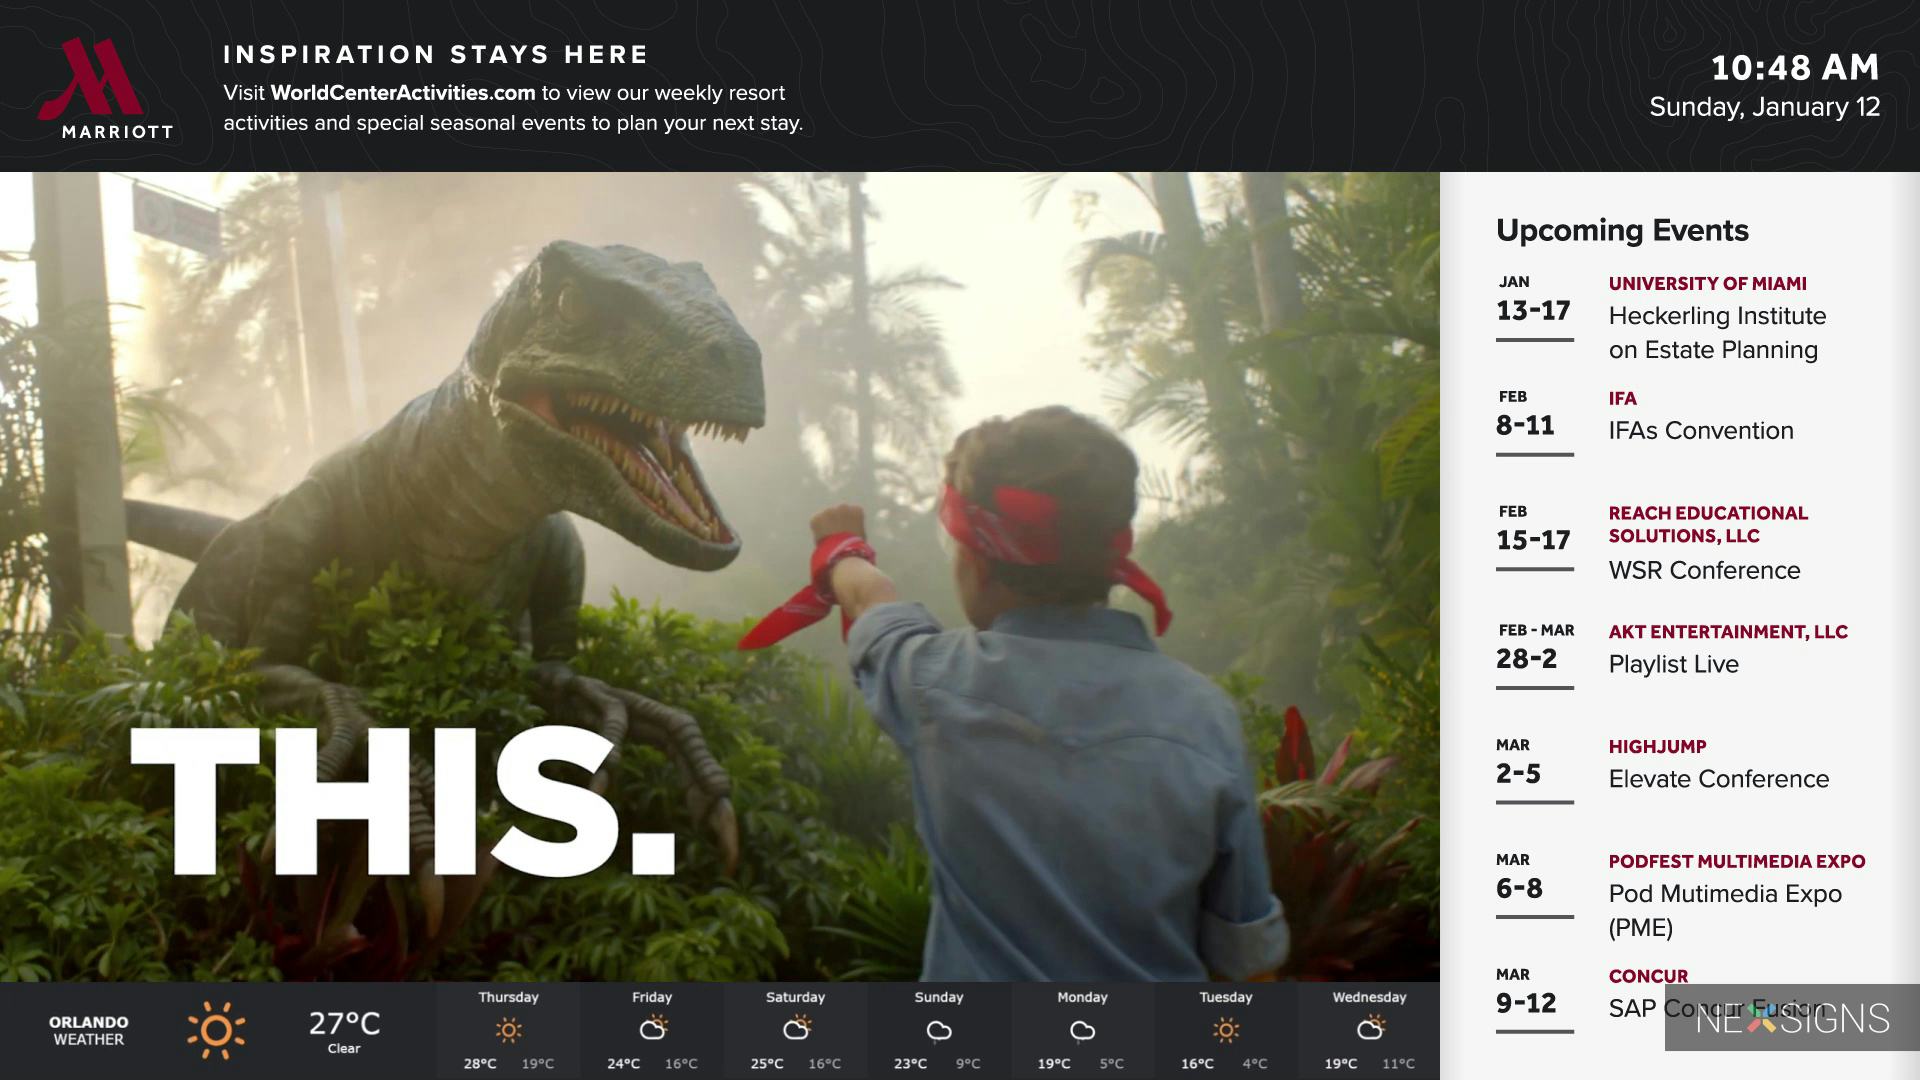Click the 10:48 AM clock display

tap(1794, 68)
